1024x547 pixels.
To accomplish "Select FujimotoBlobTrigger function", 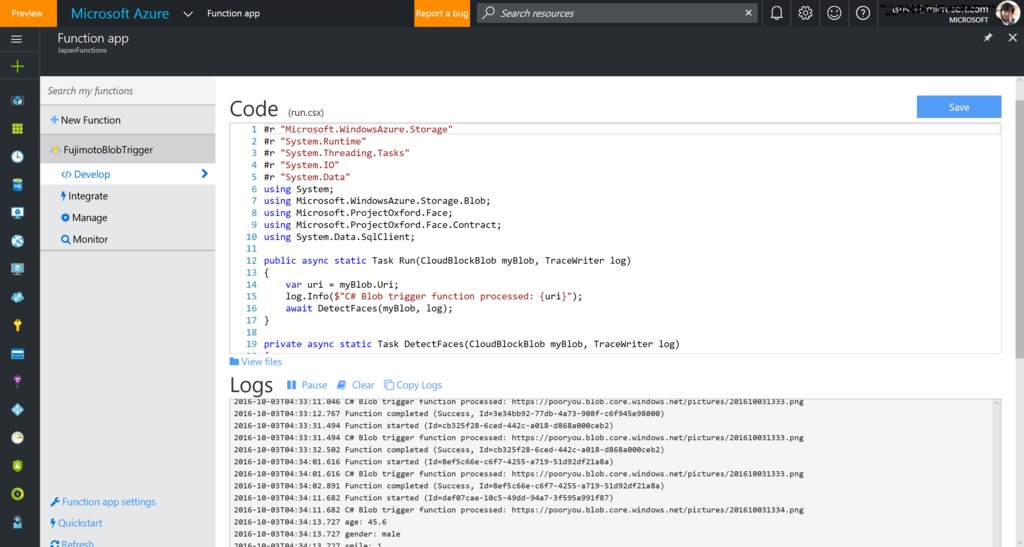I will click(x=128, y=149).
